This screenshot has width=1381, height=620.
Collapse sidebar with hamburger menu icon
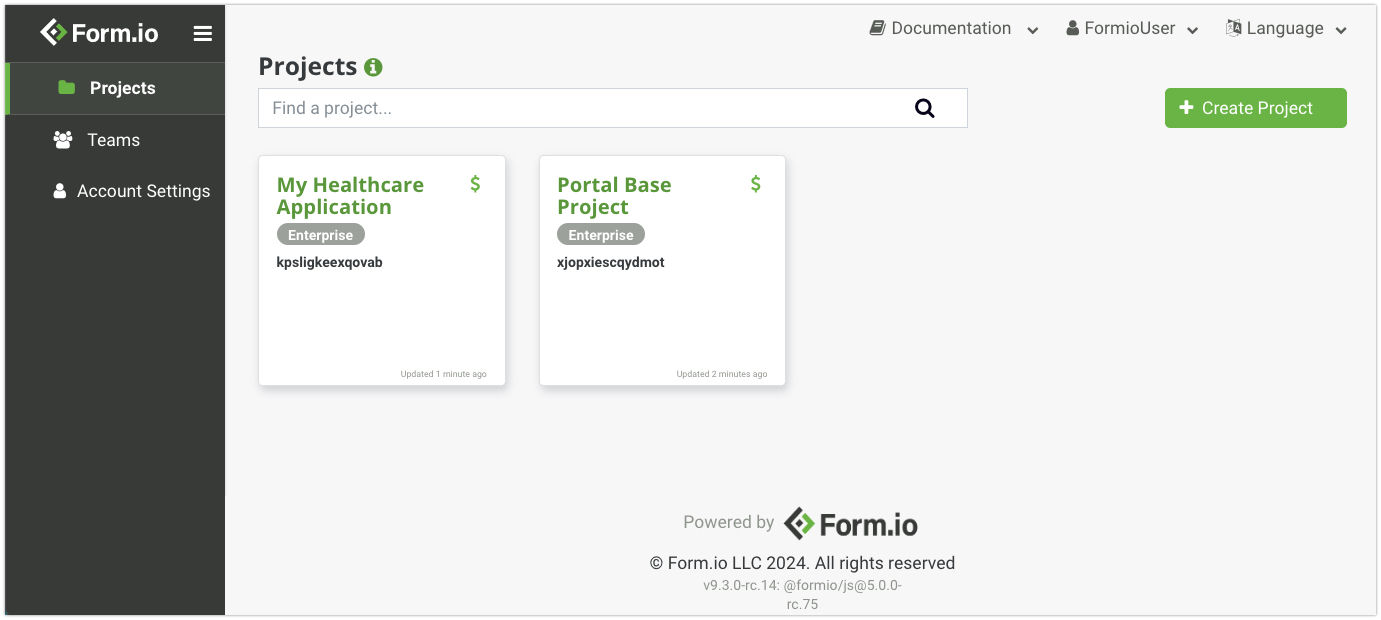(203, 34)
